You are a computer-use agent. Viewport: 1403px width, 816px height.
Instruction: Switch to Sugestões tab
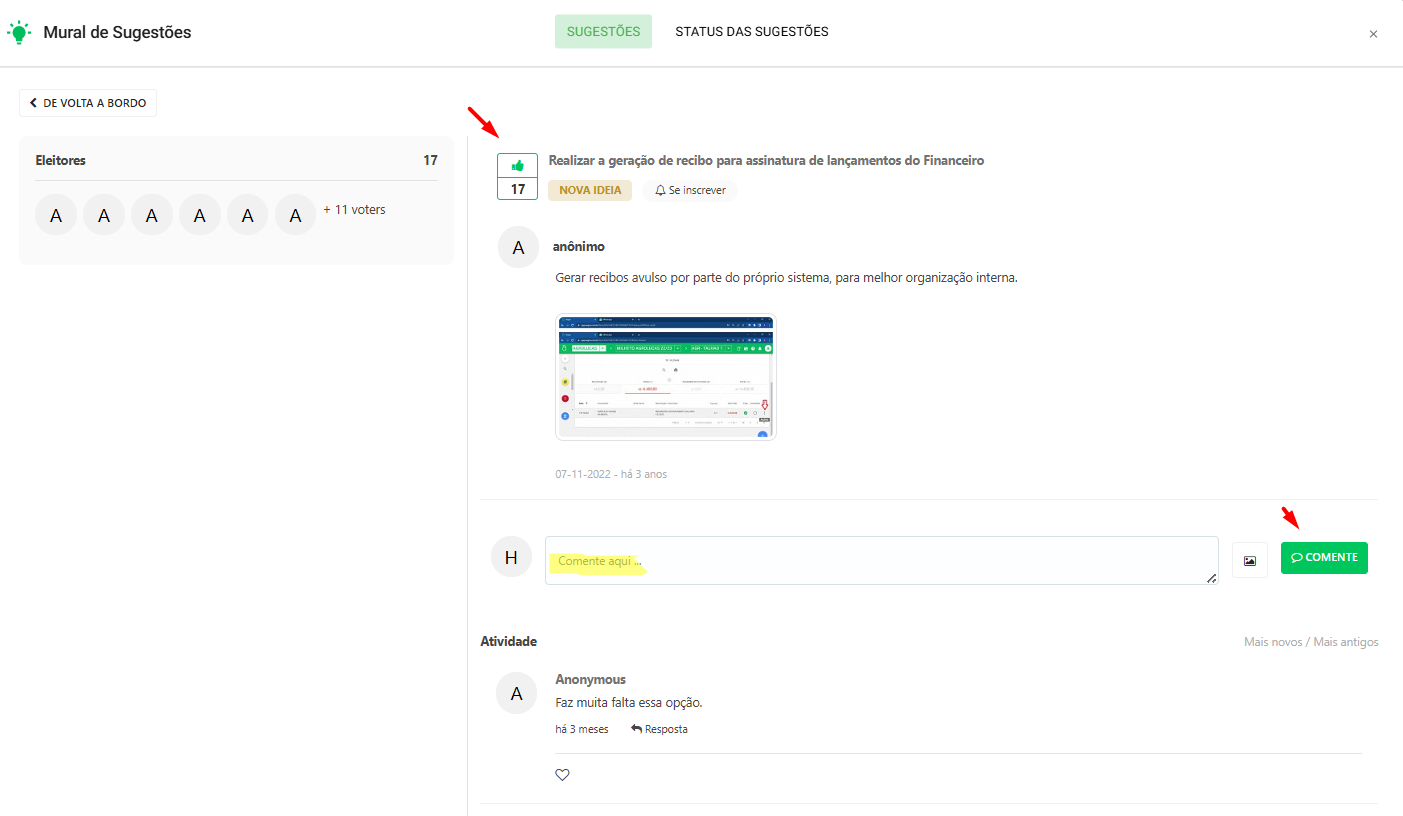tap(603, 32)
